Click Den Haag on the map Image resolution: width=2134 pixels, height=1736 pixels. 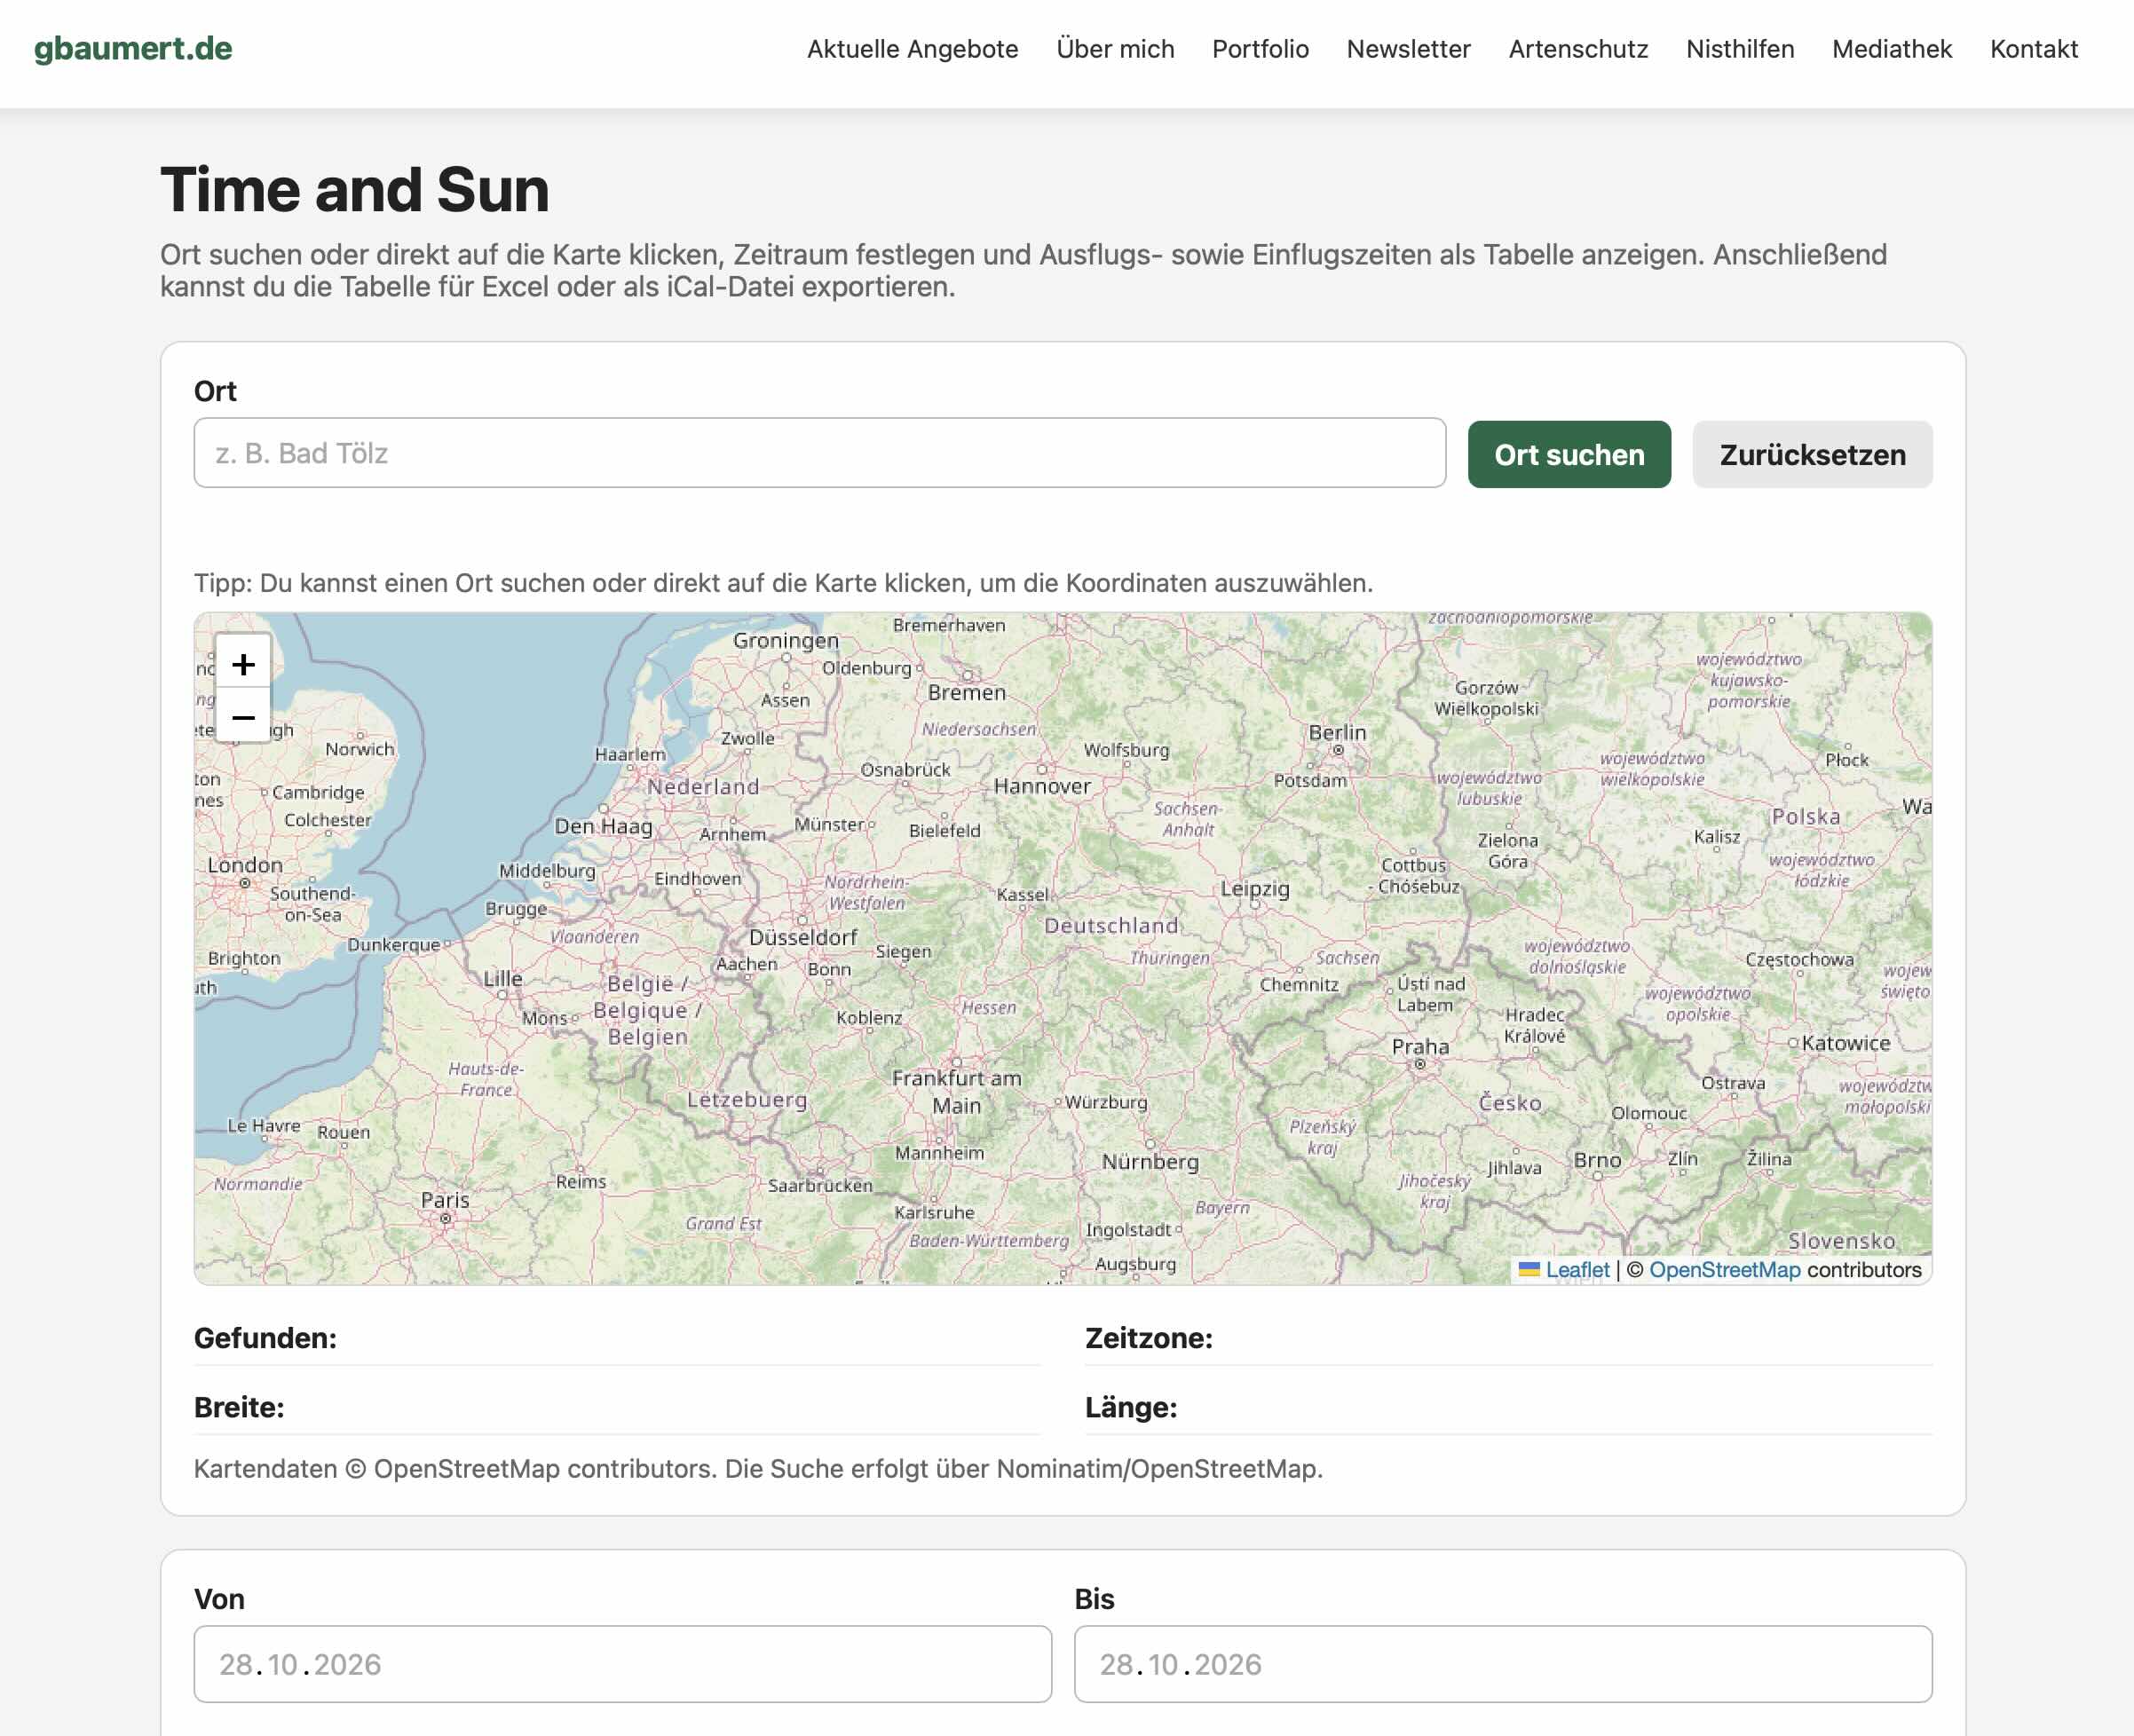pyautogui.click(x=603, y=827)
